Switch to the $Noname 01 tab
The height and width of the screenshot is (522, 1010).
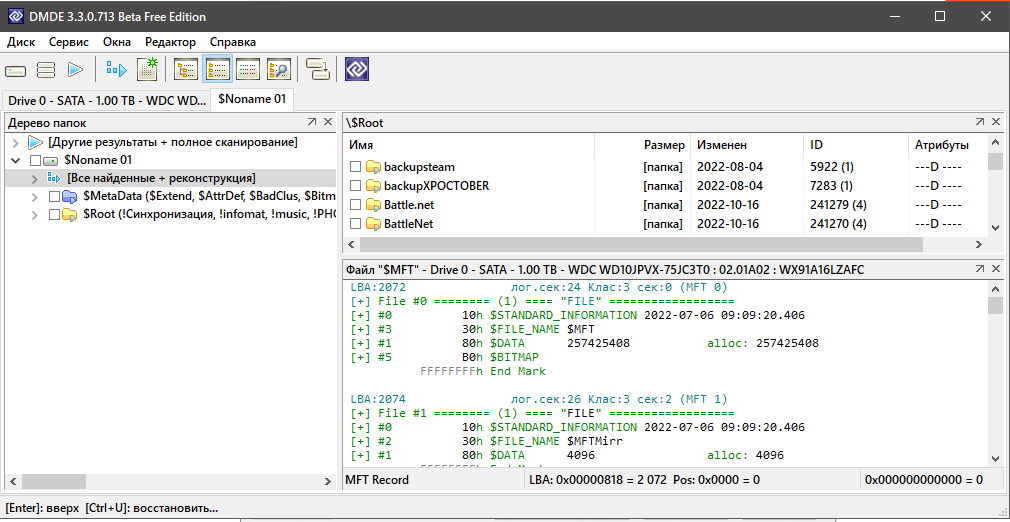click(x=252, y=100)
